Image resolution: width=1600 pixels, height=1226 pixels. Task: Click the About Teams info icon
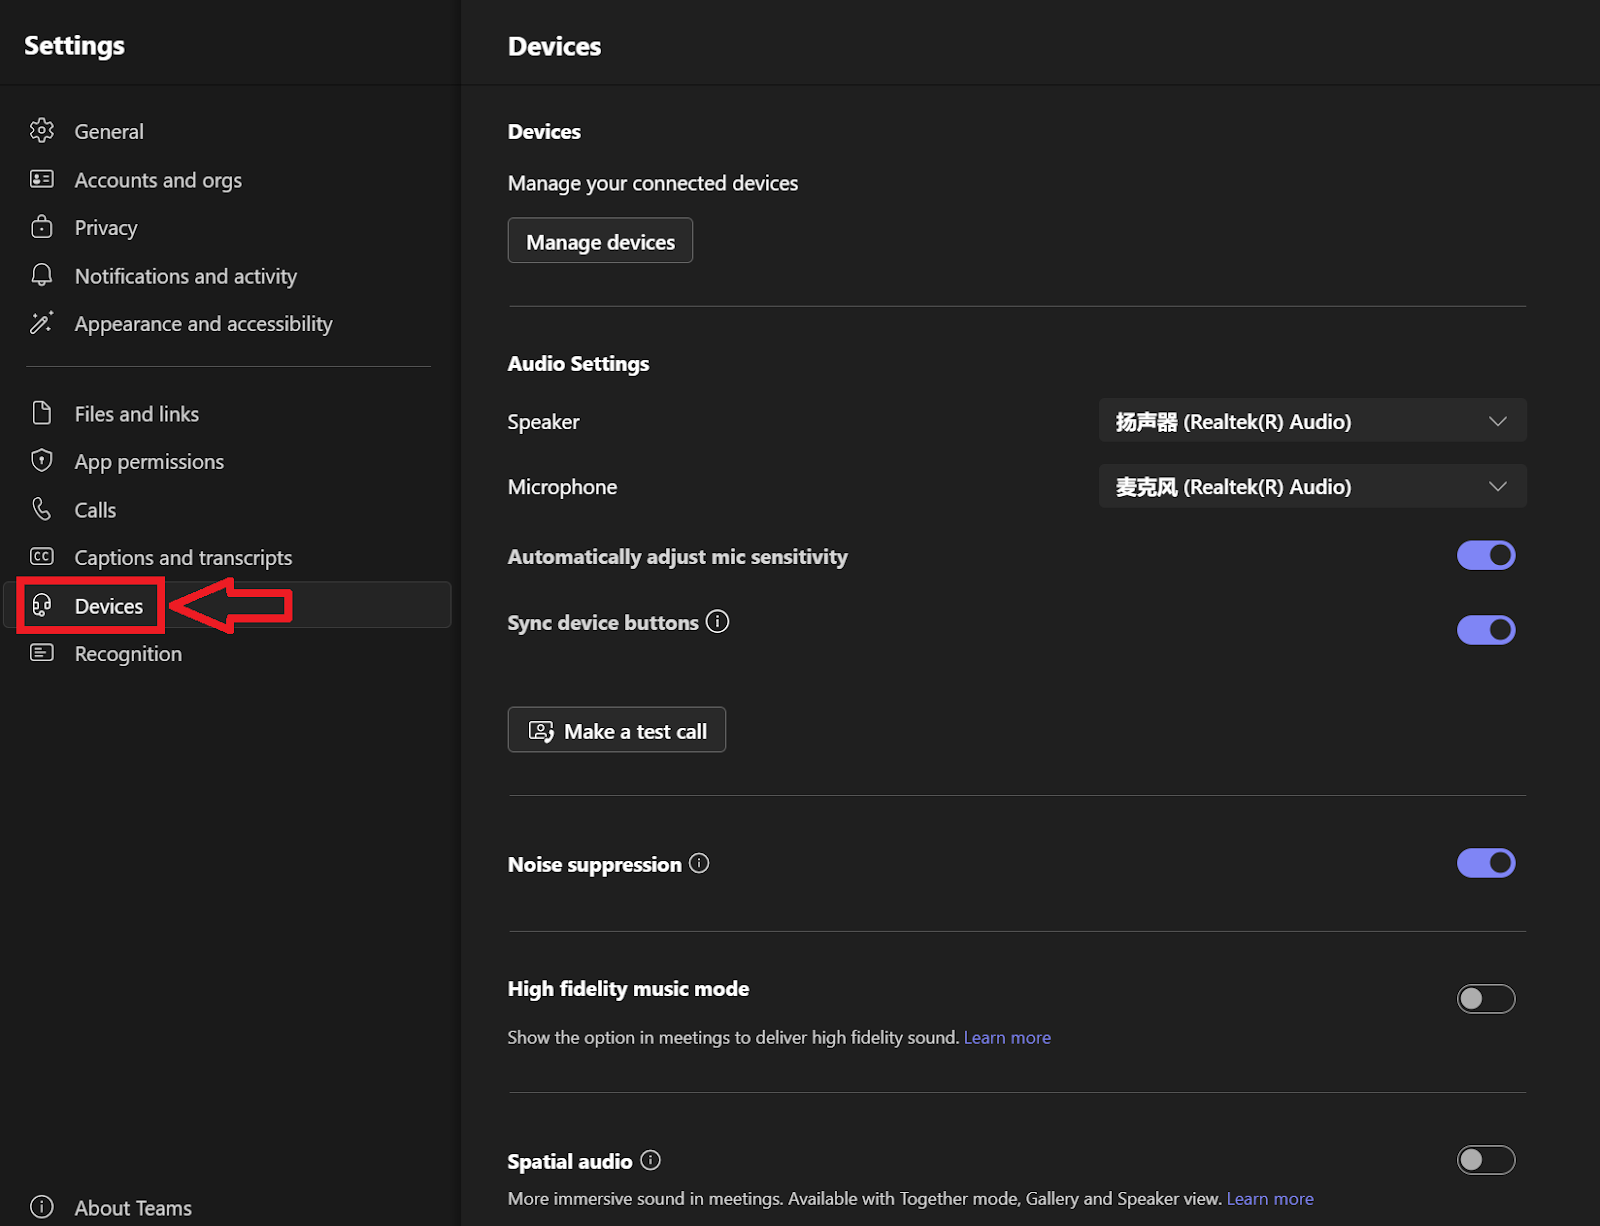tap(42, 1207)
